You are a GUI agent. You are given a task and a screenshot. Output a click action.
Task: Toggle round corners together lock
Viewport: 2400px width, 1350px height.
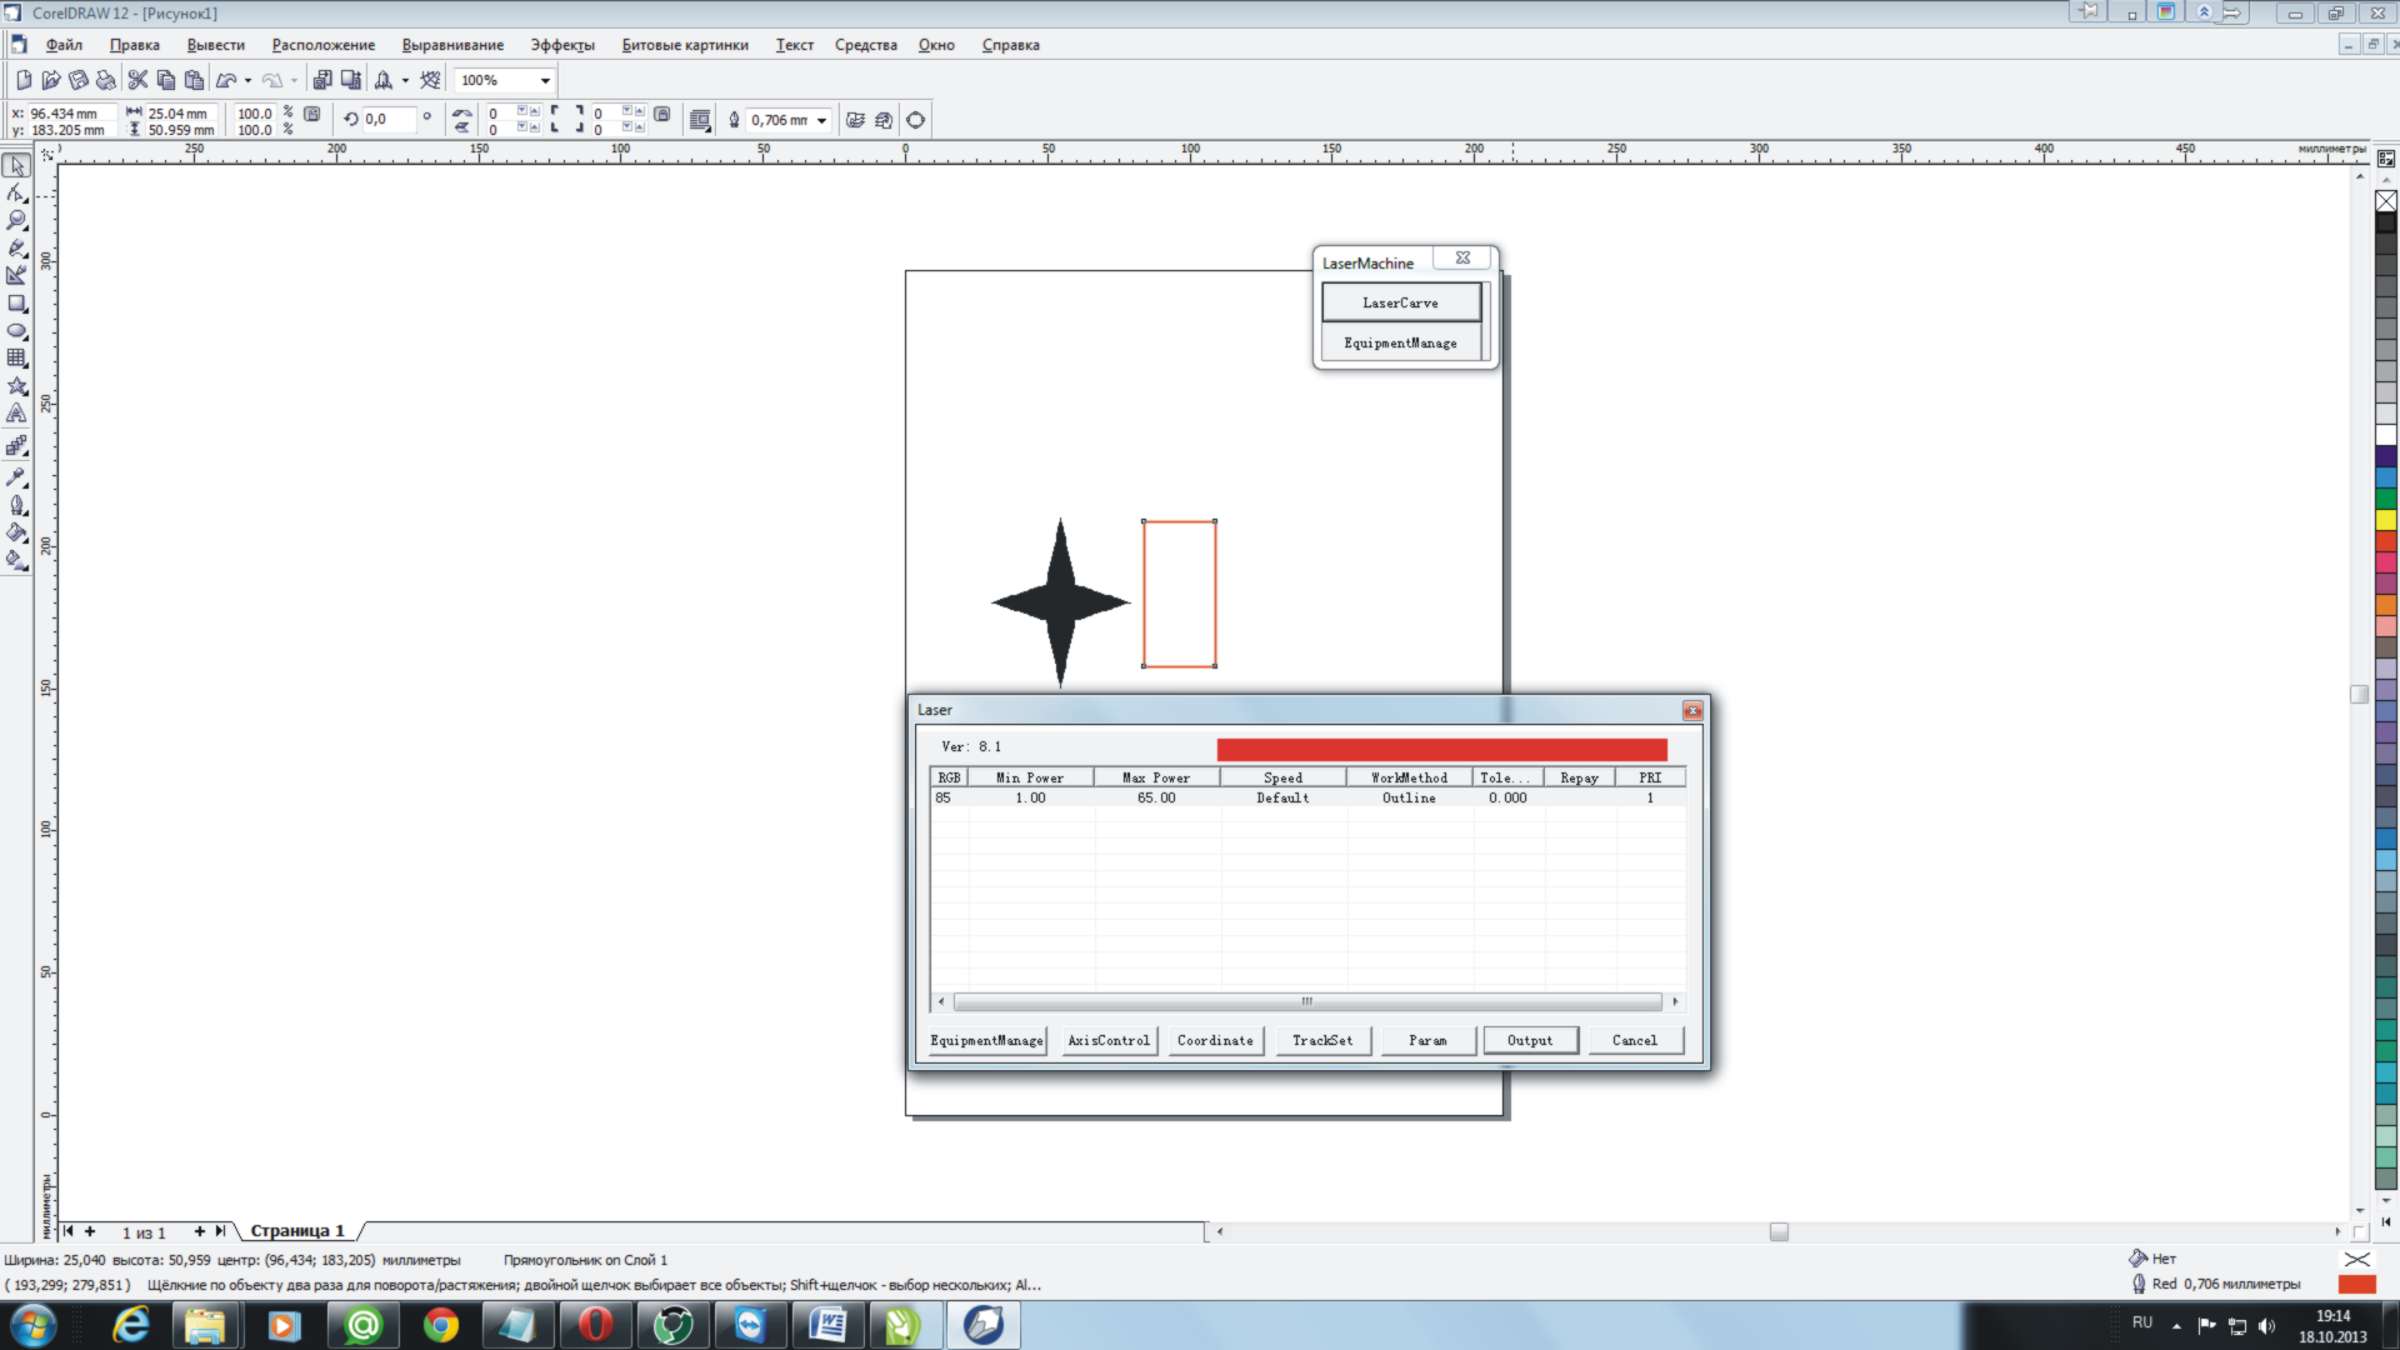pos(662,114)
